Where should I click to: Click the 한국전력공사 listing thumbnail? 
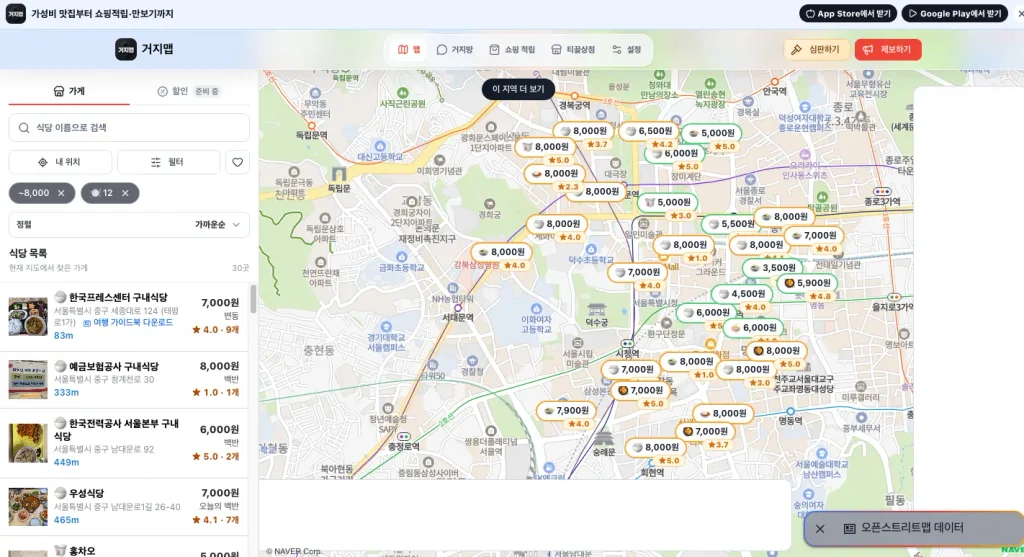28,443
